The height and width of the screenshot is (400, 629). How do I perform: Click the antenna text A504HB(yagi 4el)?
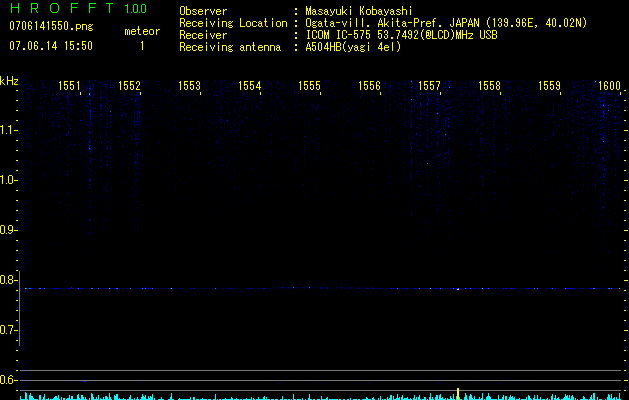pyautogui.click(x=353, y=47)
